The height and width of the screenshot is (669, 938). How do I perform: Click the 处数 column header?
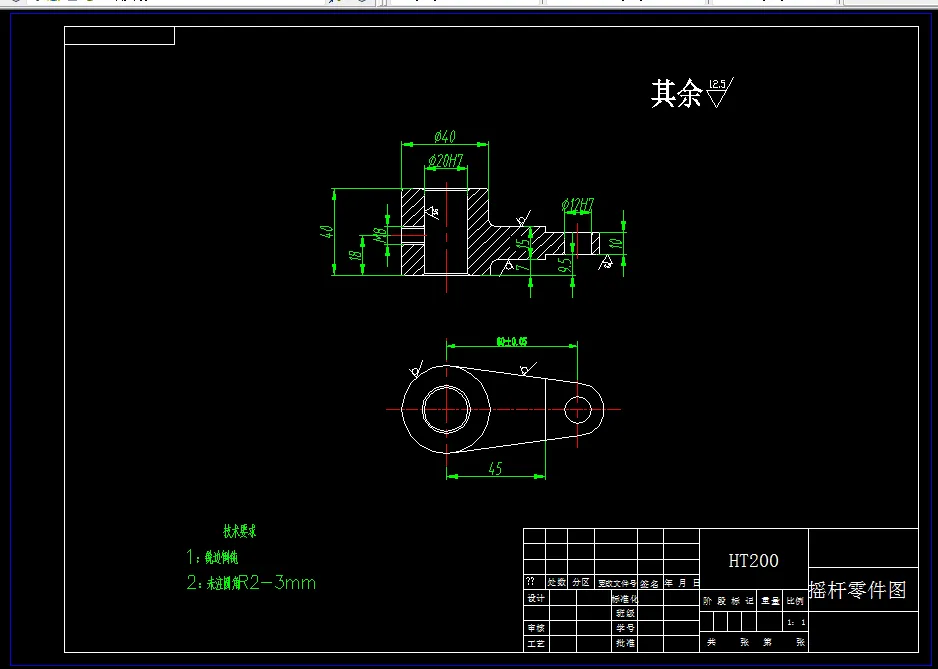(x=556, y=582)
